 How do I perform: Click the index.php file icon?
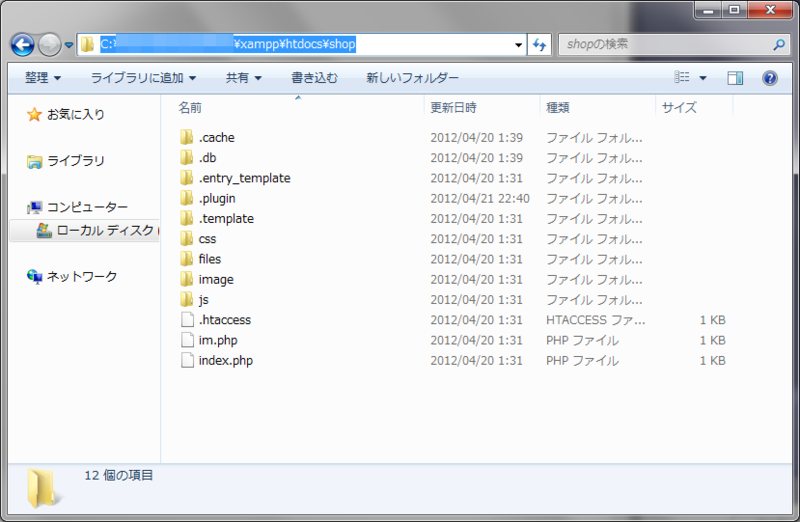coord(187,360)
